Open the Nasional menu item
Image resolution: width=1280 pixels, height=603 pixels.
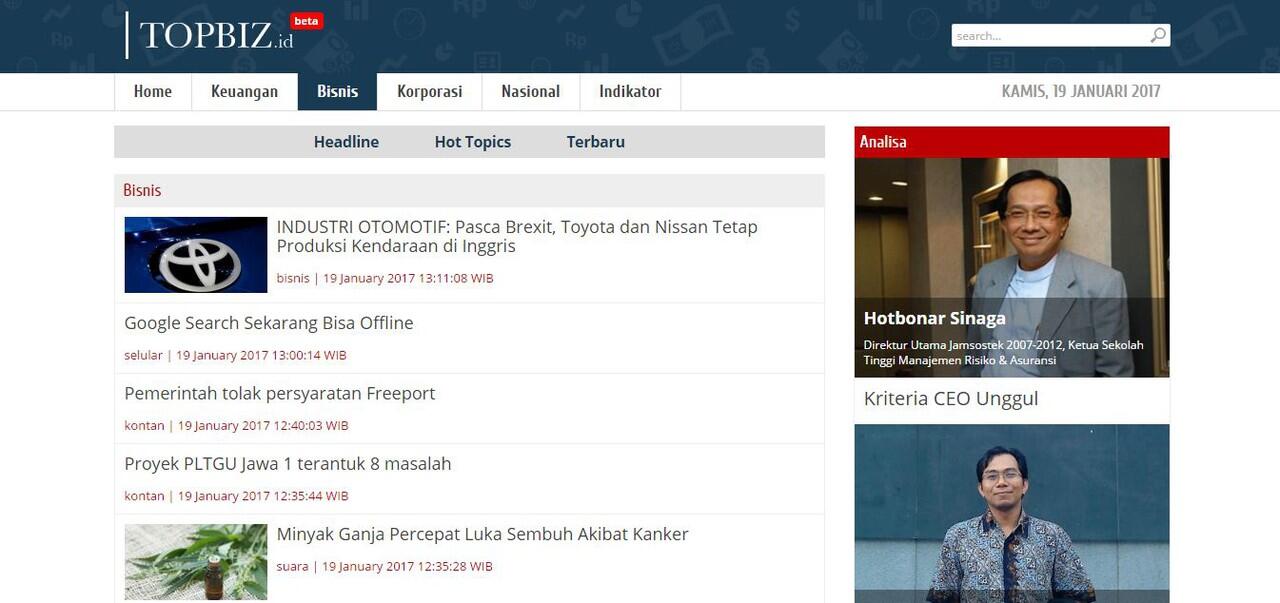click(530, 91)
